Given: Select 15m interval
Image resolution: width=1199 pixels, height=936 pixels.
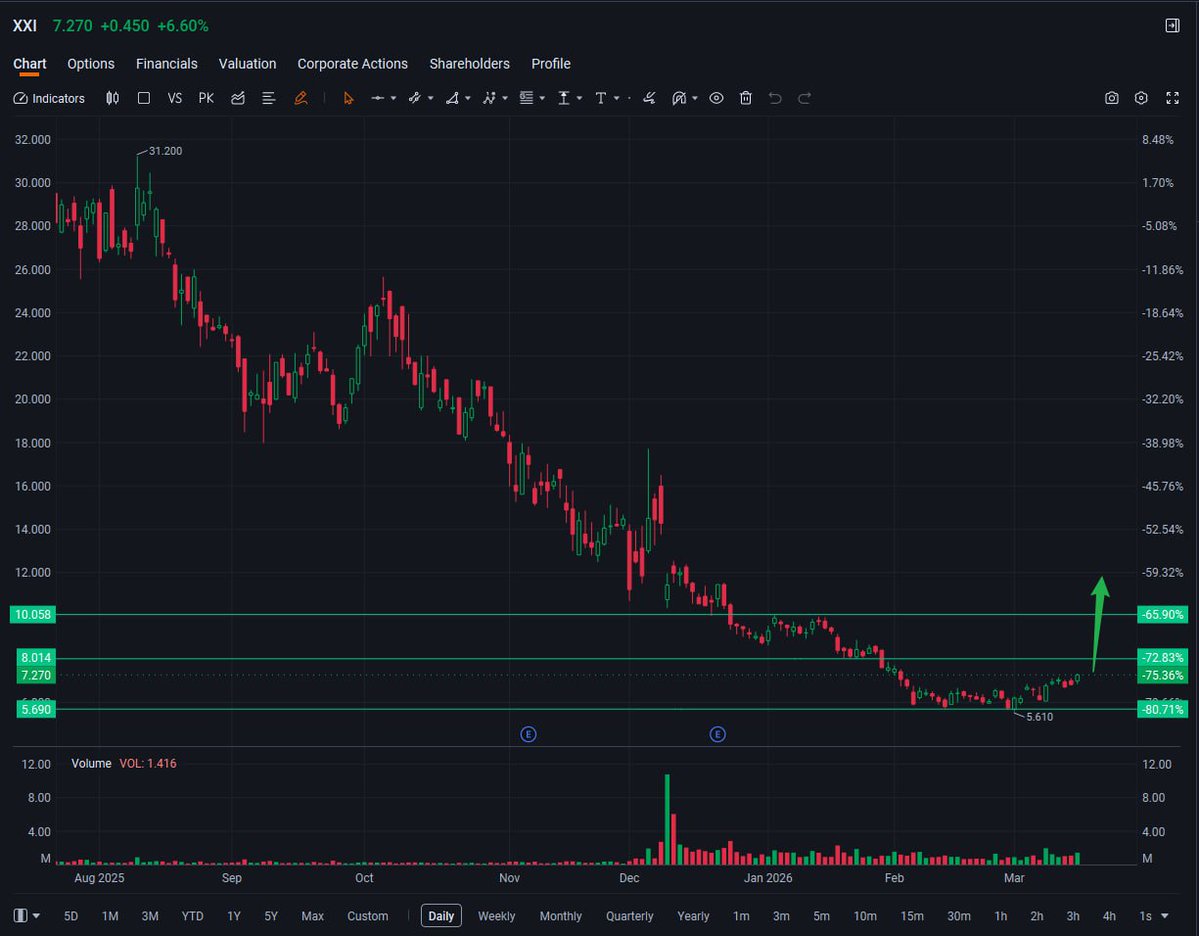Looking at the screenshot, I should (911, 915).
